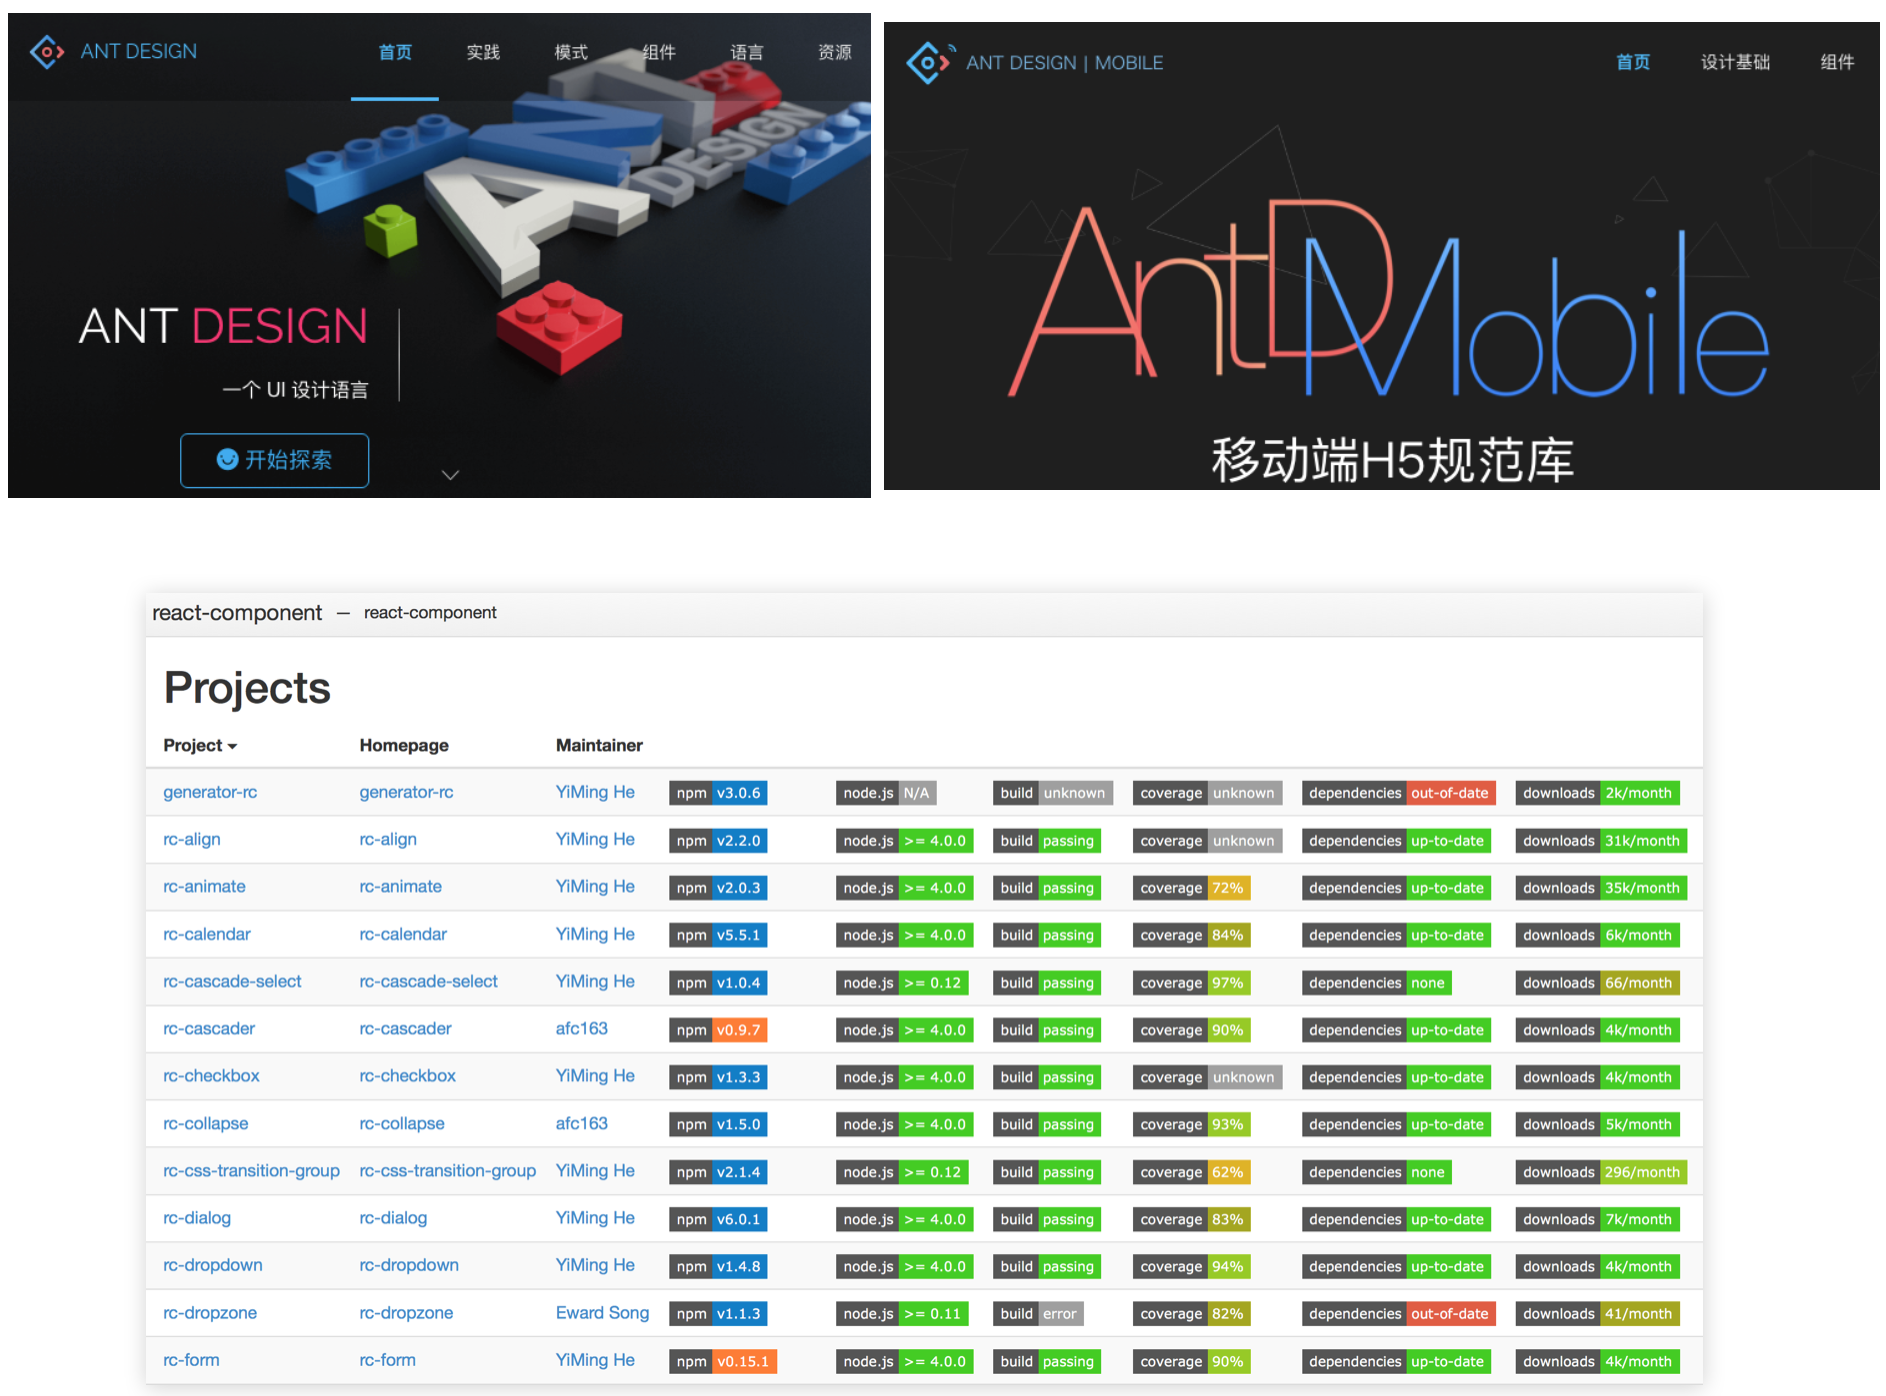Open 组件 in Ant Design Mobile nav
1886x1396 pixels.
click(1837, 62)
